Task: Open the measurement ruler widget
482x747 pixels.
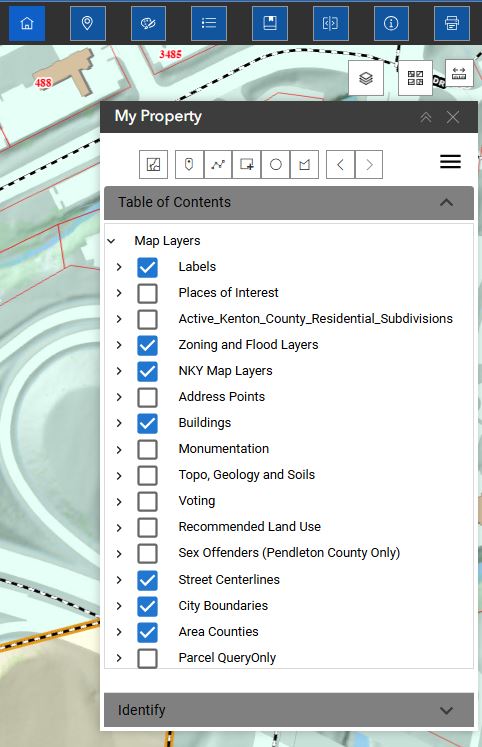Action: [x=459, y=73]
